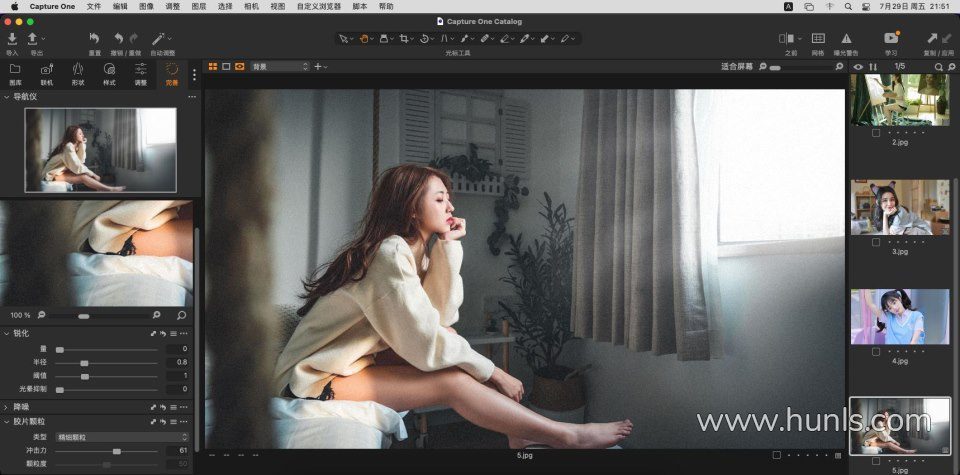Image resolution: width=960 pixels, height=475 pixels.
Task: Adjust the 100 % focus zoom slider
Action: [x=99, y=316]
